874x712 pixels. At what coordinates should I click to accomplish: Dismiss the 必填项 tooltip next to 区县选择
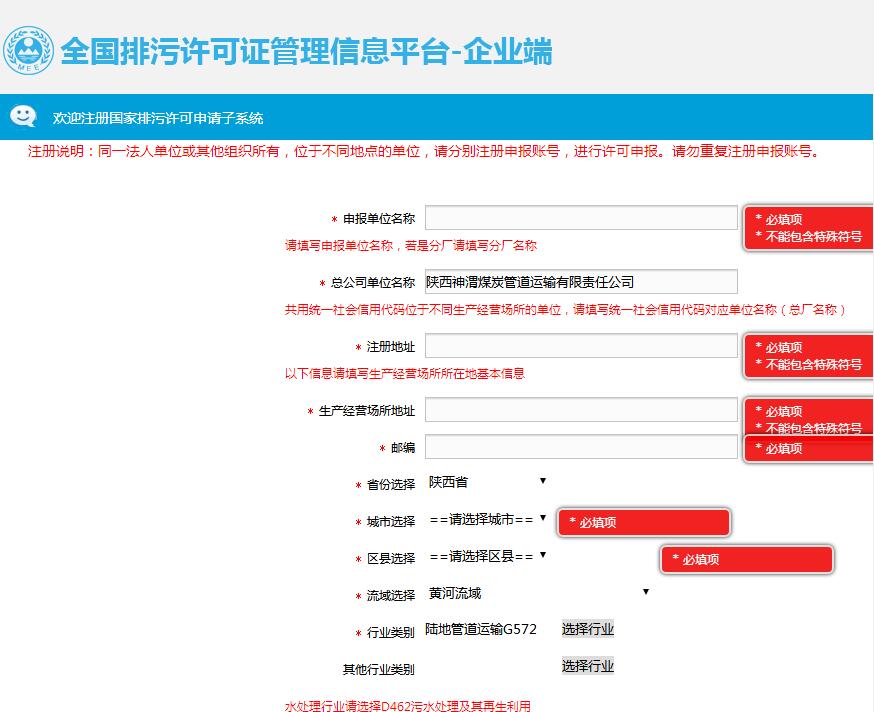(x=747, y=559)
